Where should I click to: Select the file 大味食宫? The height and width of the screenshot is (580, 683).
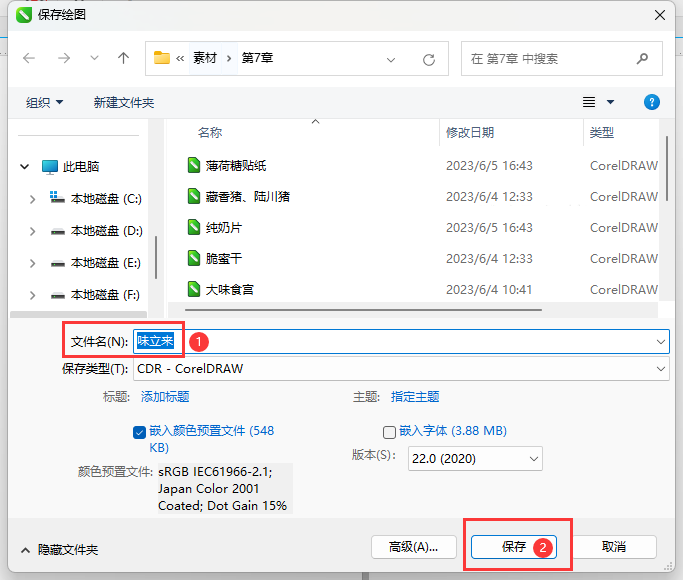click(x=230, y=290)
